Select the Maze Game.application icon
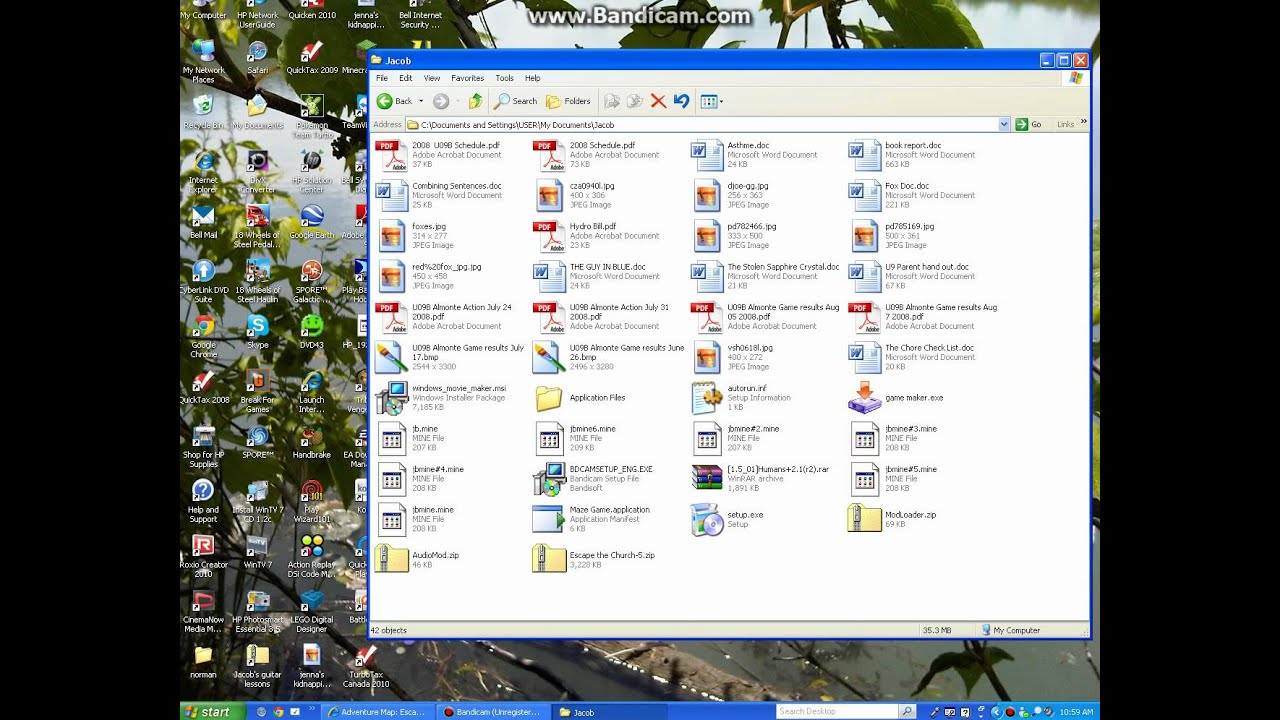 pos(549,519)
